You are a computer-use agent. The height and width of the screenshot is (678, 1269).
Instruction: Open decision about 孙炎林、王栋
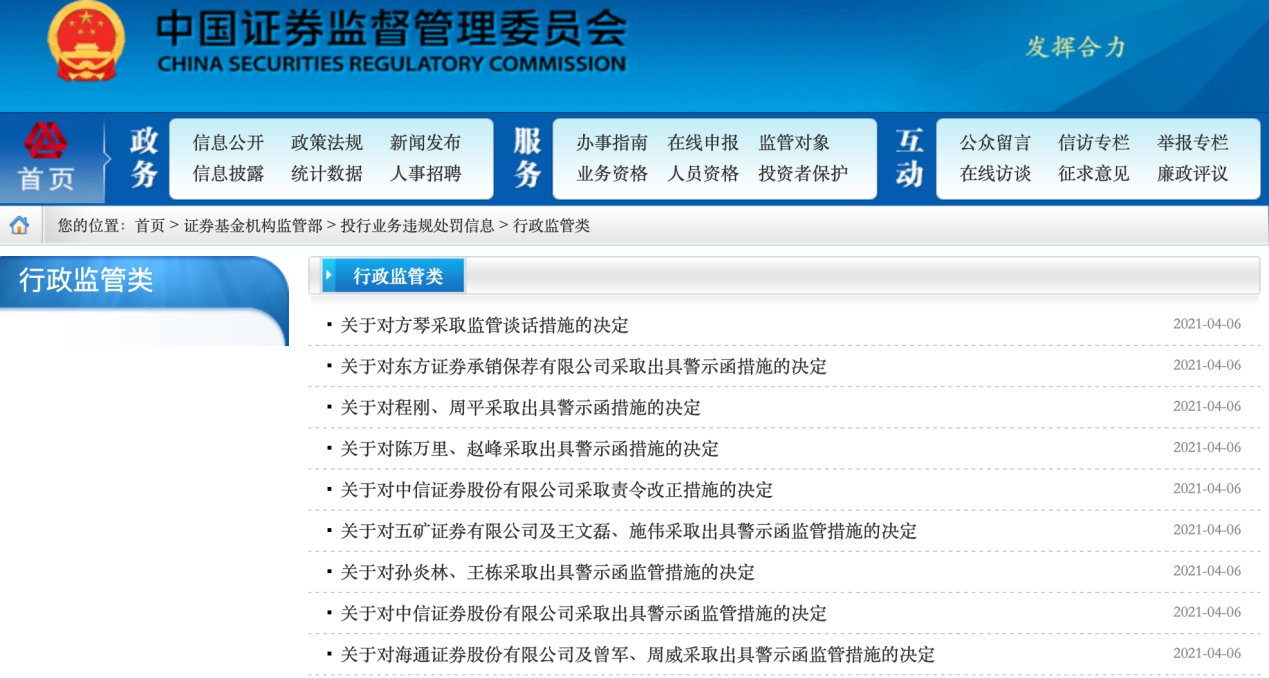point(547,571)
